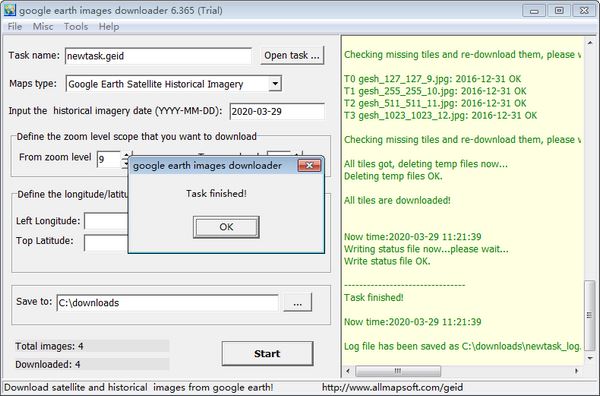This screenshot has width=600, height=396.
Task: Close the Task finished dialog with X
Action: click(x=309, y=165)
